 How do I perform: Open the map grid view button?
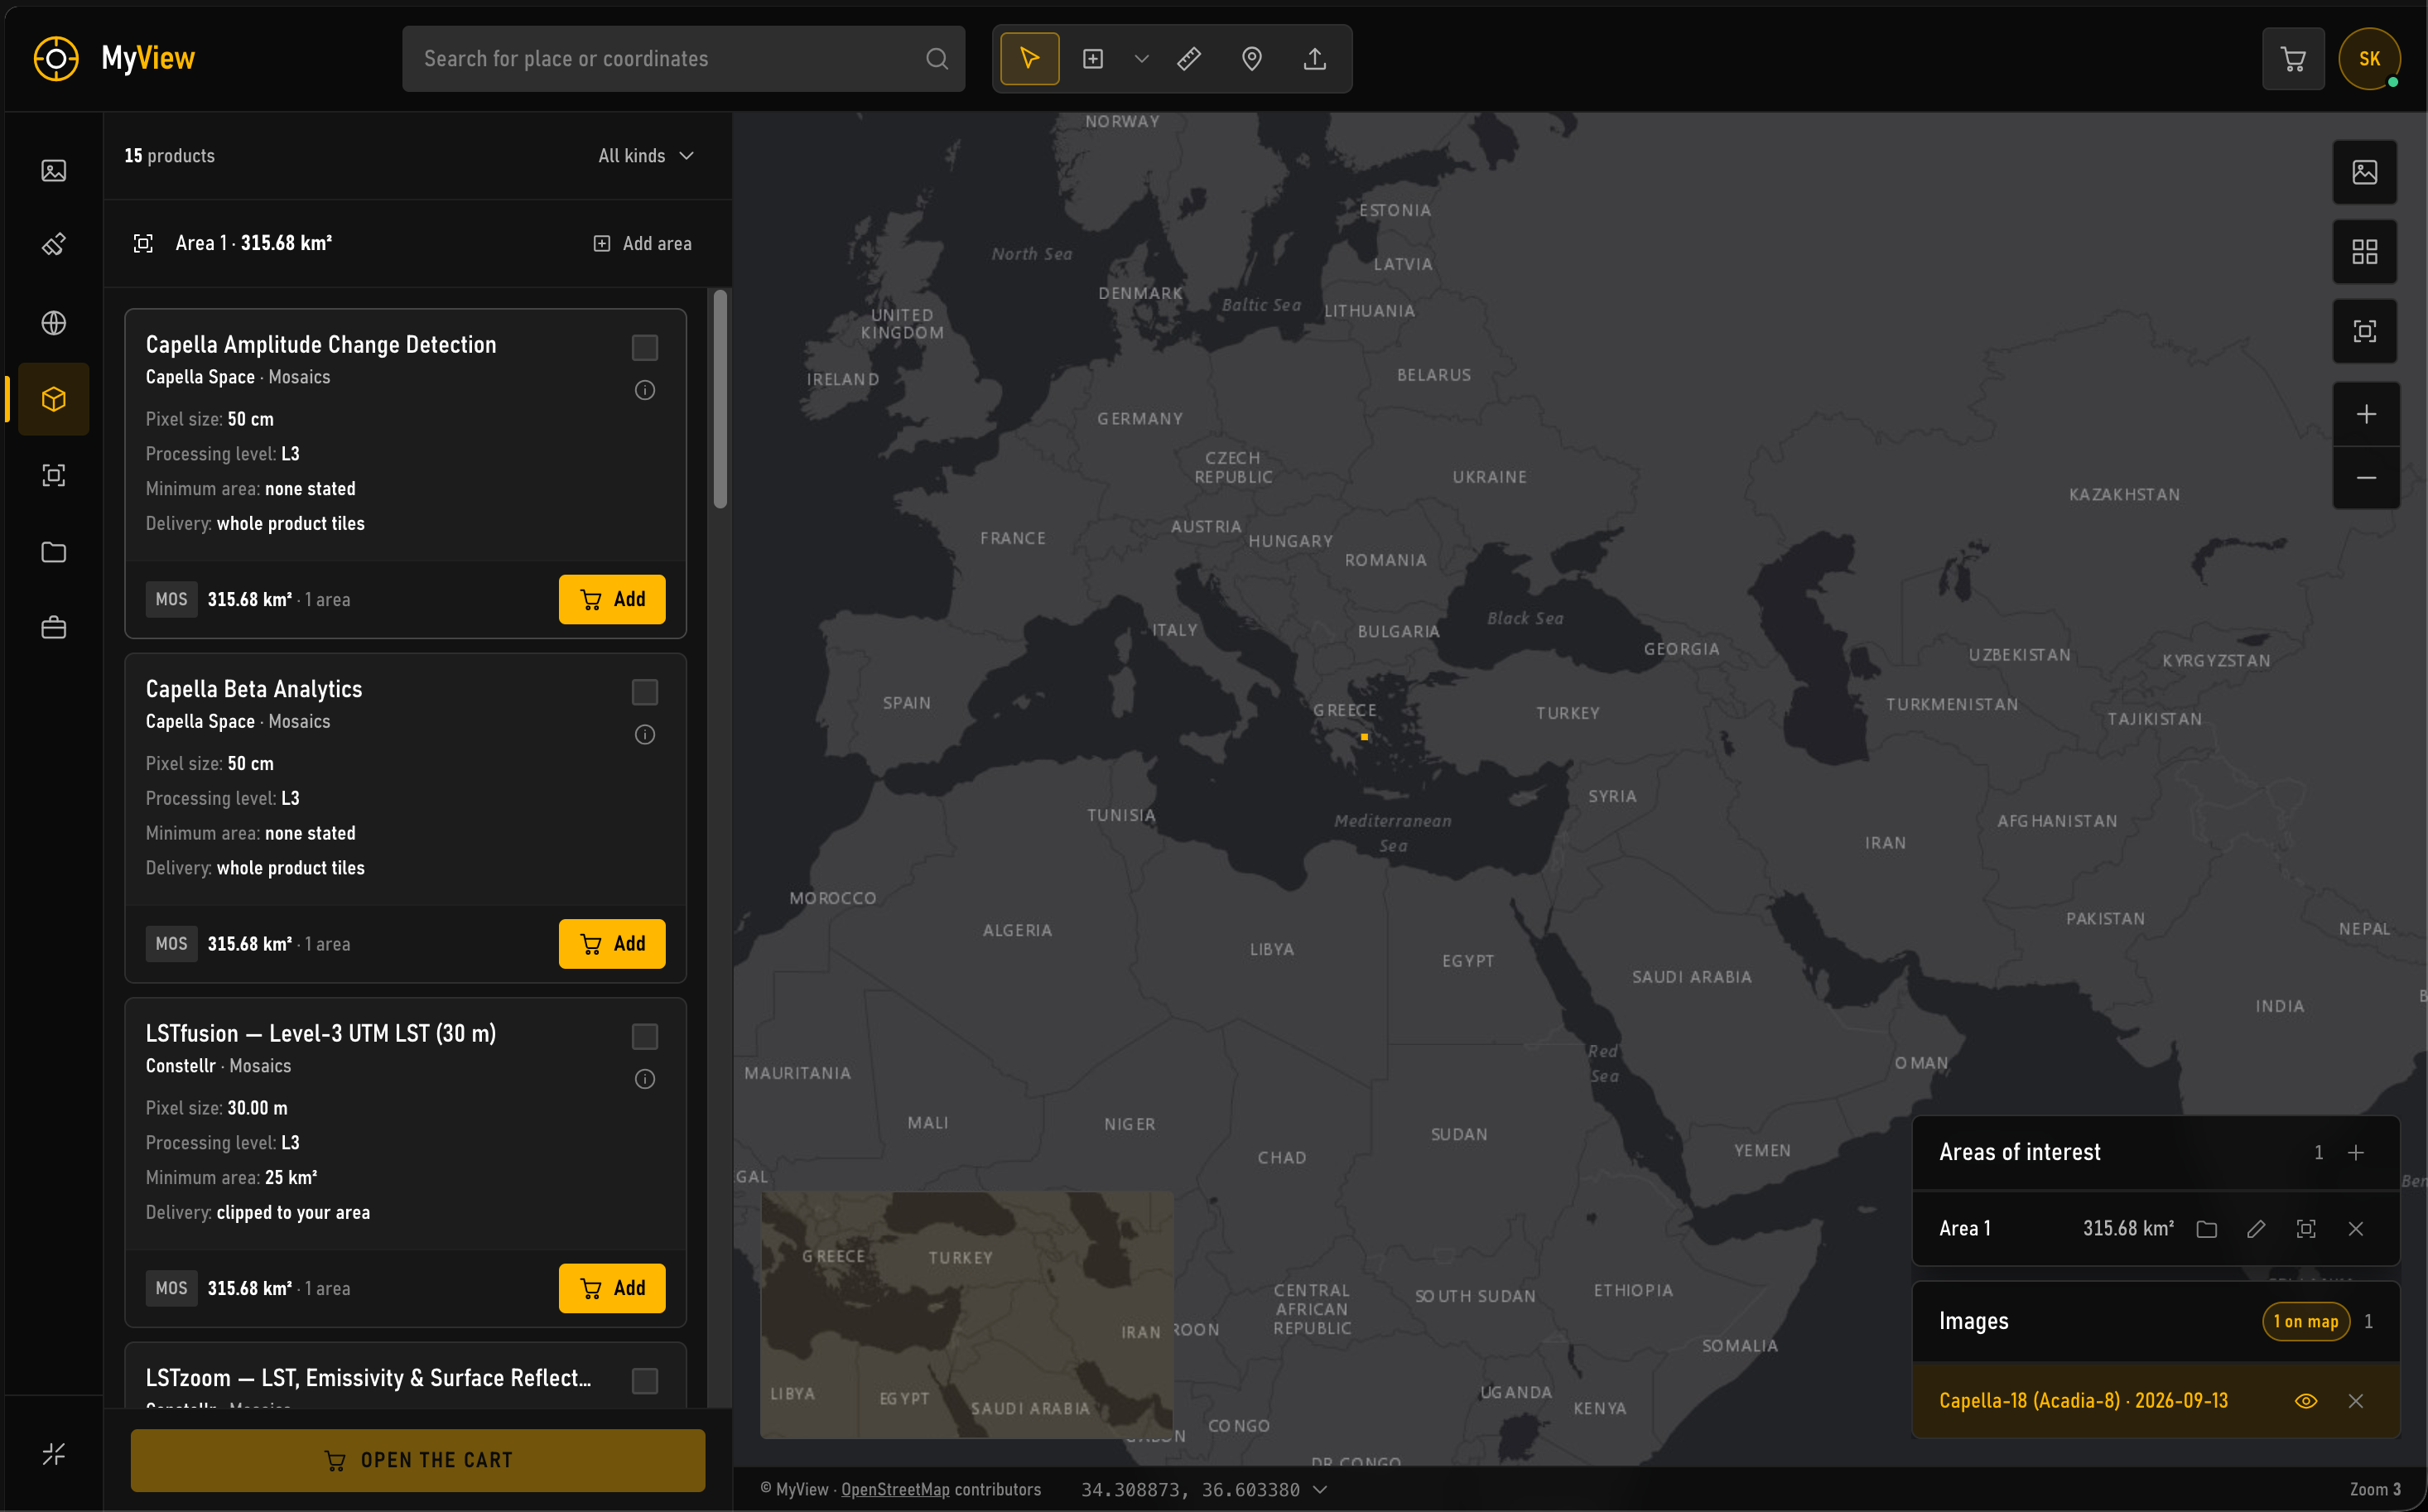pos(2365,251)
